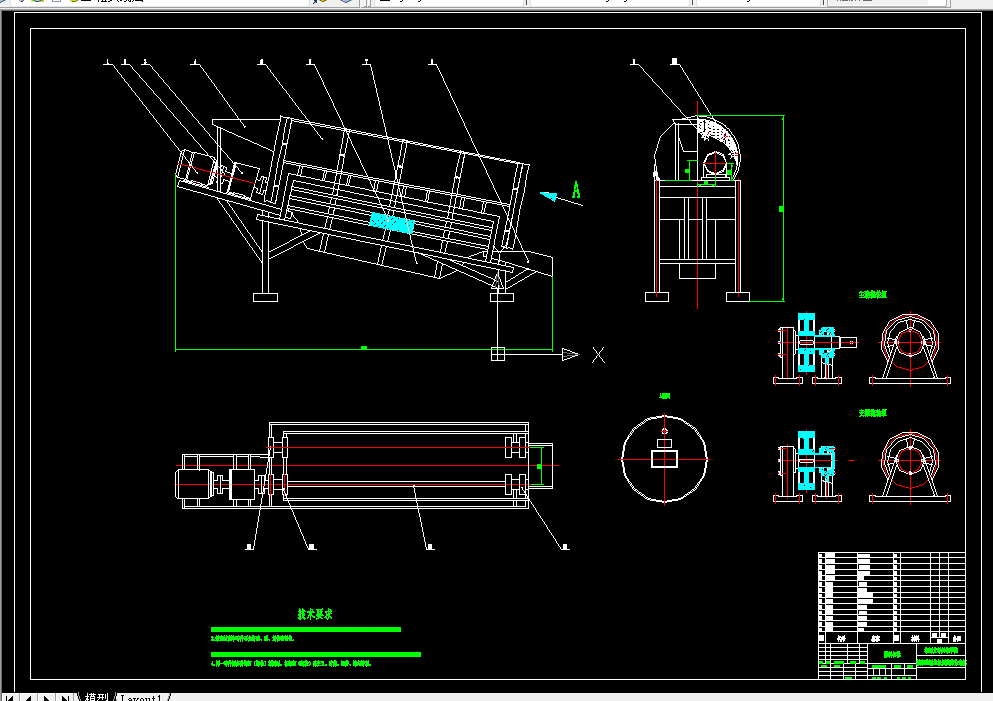Open the Layout1 tab
This screenshot has height=701, width=993.
pyautogui.click(x=141, y=697)
